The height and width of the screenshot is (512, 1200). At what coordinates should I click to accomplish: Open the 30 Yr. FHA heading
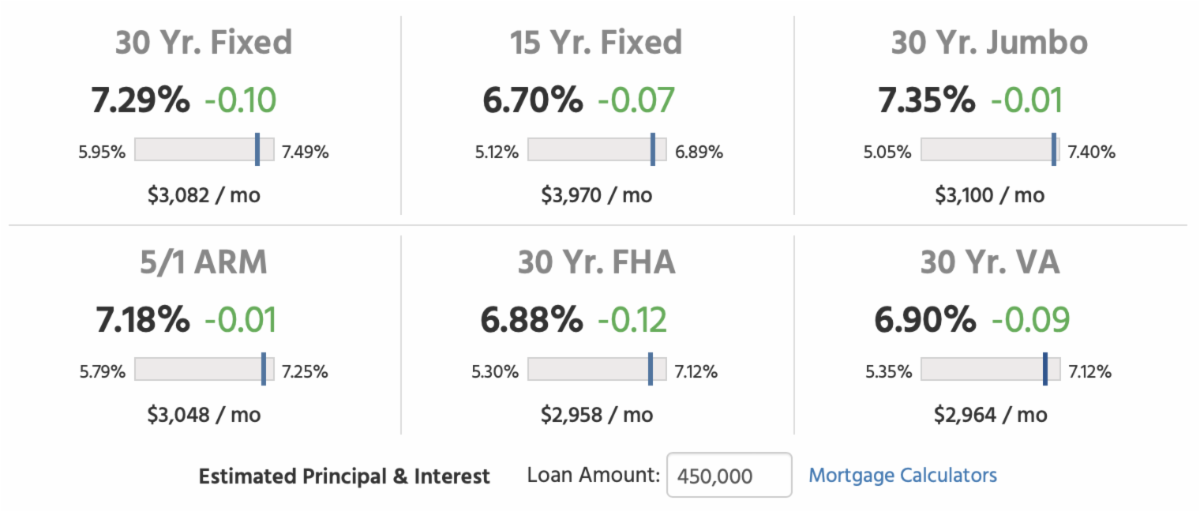[596, 262]
